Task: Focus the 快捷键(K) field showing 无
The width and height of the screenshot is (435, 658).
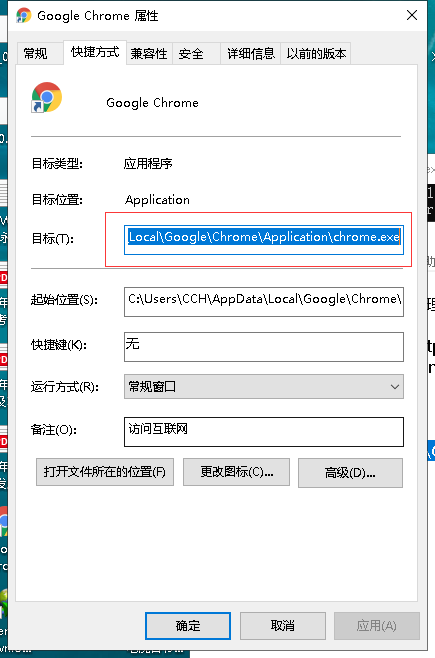Action: point(264,347)
